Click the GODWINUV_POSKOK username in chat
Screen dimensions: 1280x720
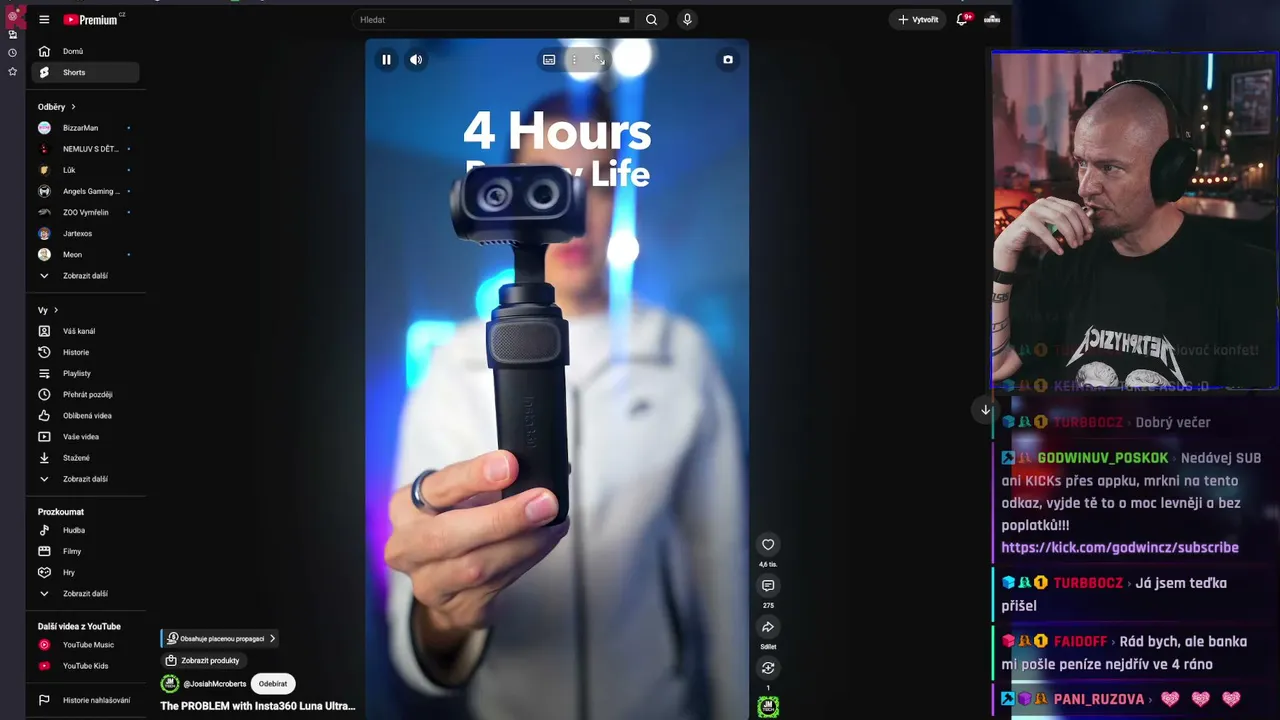point(1103,458)
